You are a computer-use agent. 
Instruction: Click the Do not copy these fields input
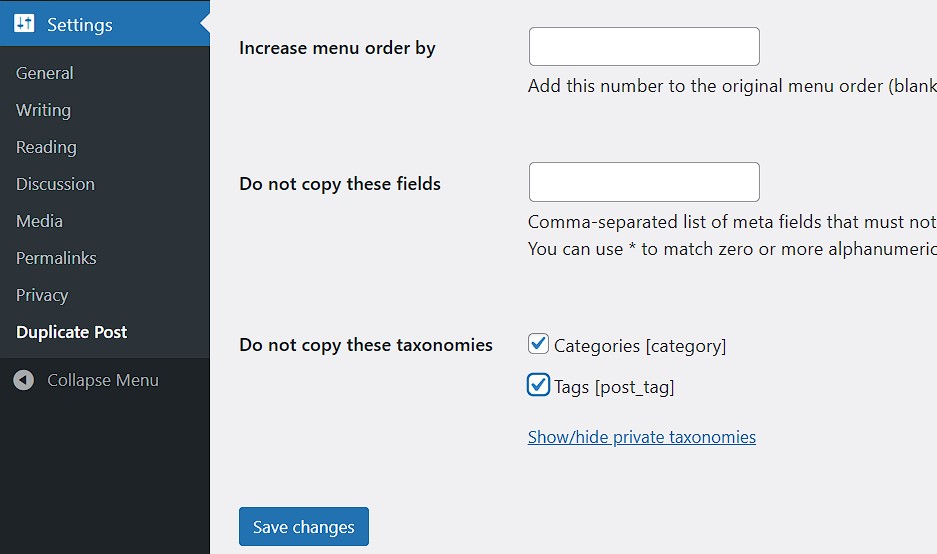pyautogui.click(x=644, y=182)
